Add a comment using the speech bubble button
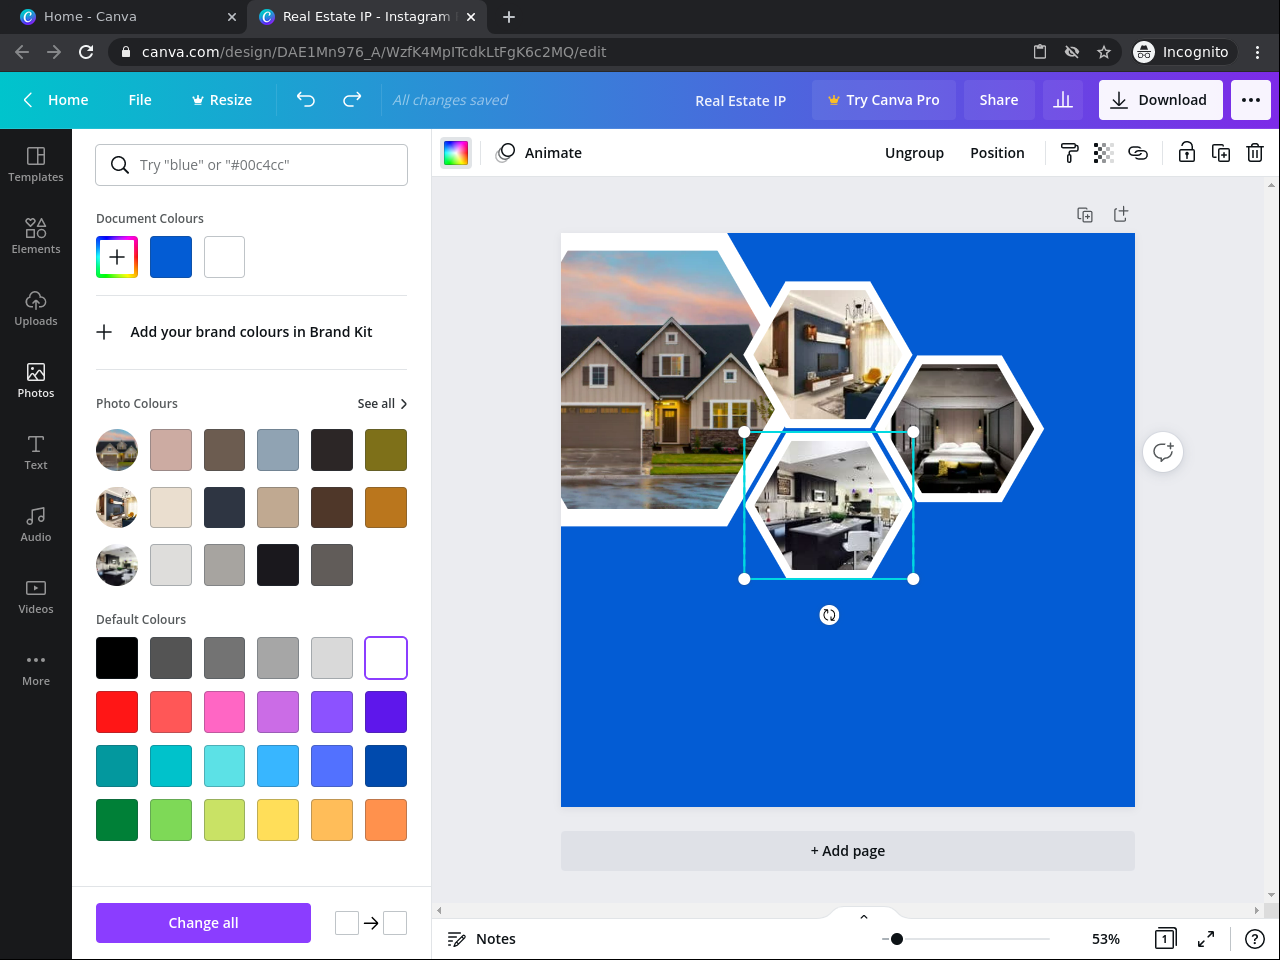Viewport: 1280px width, 960px height. point(1163,452)
